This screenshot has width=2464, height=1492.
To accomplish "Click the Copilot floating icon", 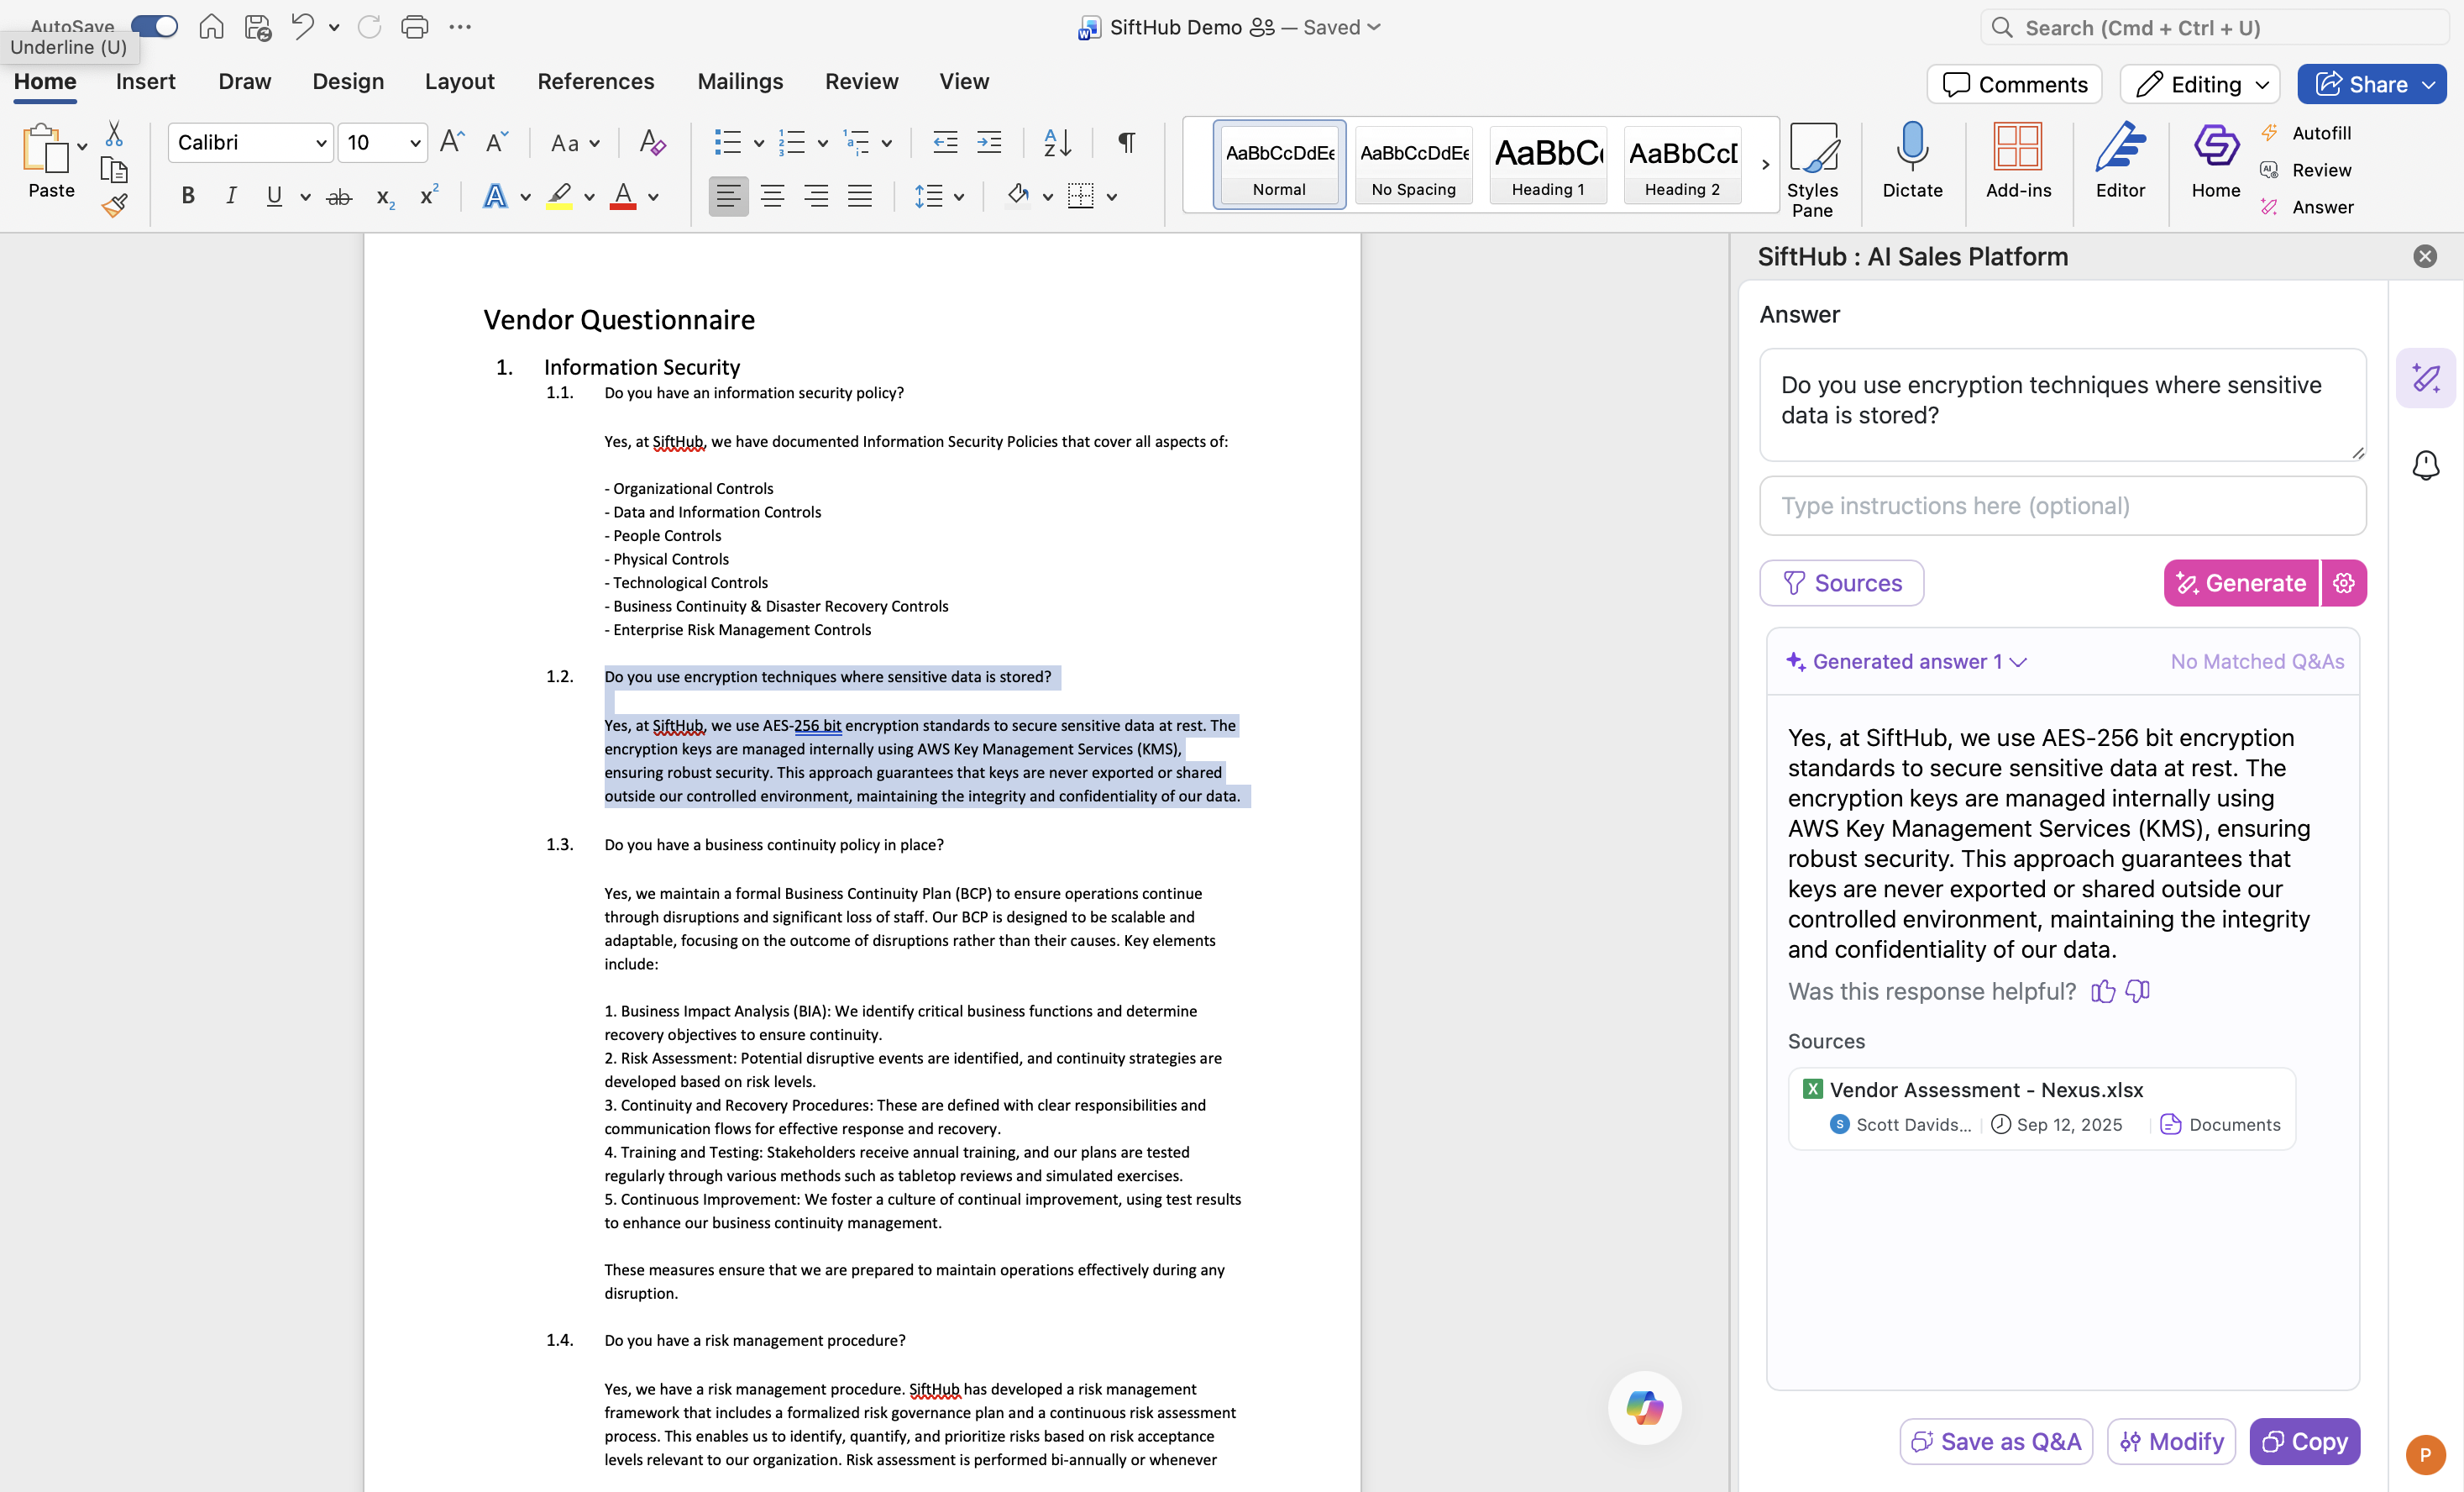I will (x=1644, y=1407).
